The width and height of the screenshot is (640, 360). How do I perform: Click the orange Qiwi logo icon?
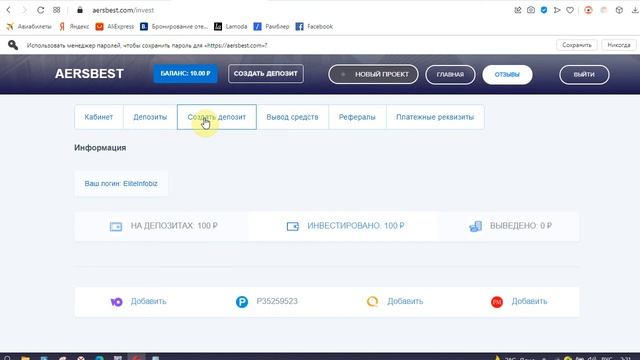[372, 302]
